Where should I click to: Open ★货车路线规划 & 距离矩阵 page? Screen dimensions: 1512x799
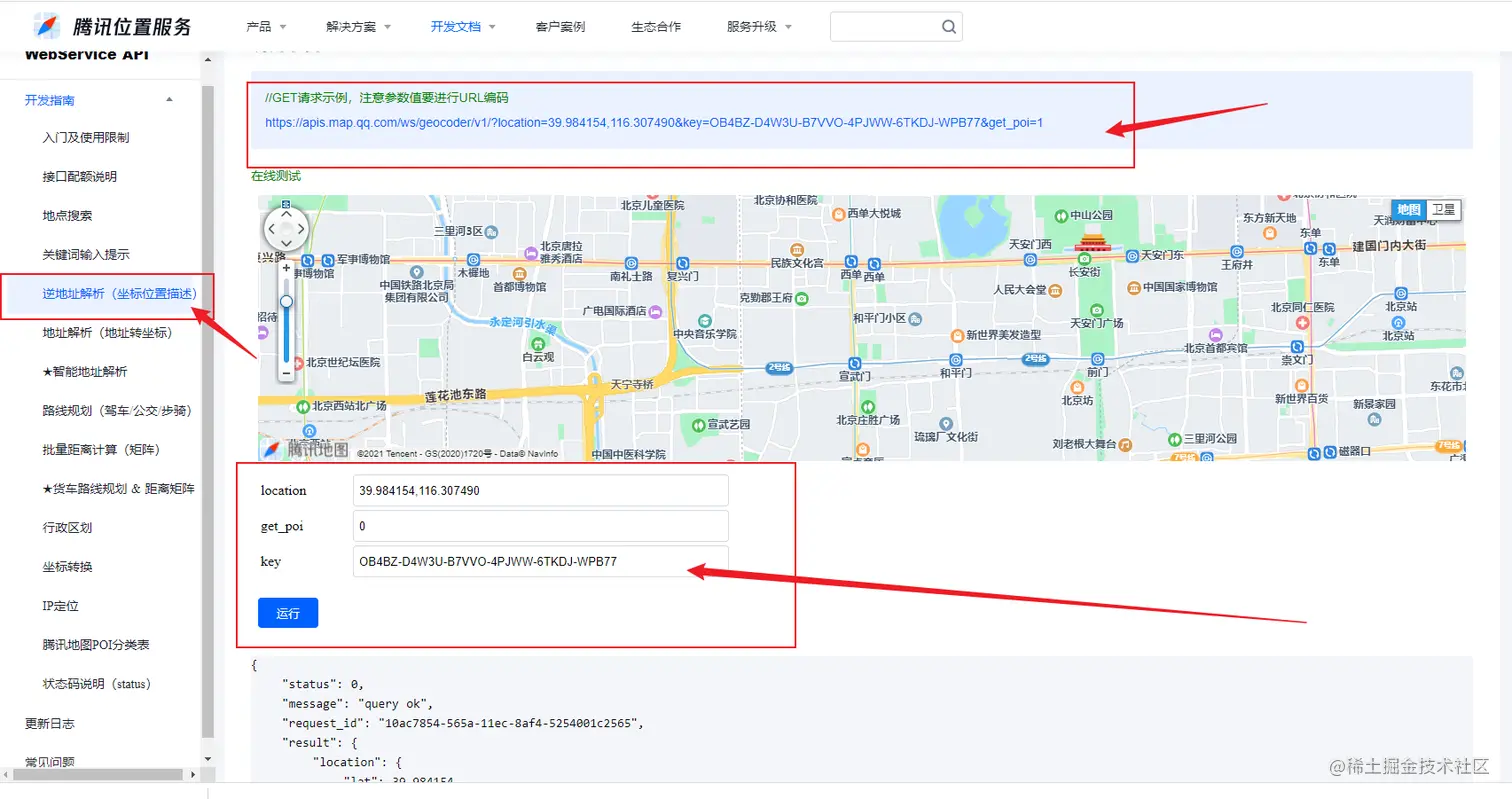click(119, 488)
